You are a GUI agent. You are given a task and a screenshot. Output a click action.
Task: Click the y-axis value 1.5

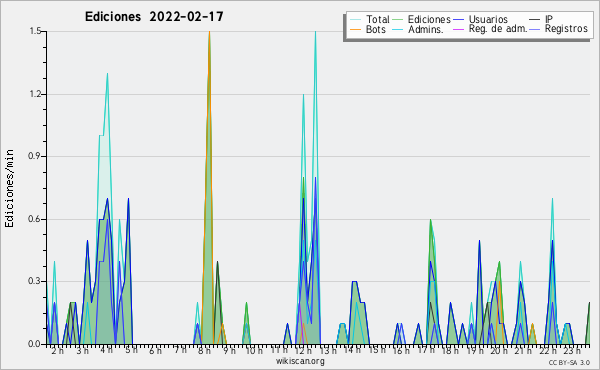tap(35, 31)
